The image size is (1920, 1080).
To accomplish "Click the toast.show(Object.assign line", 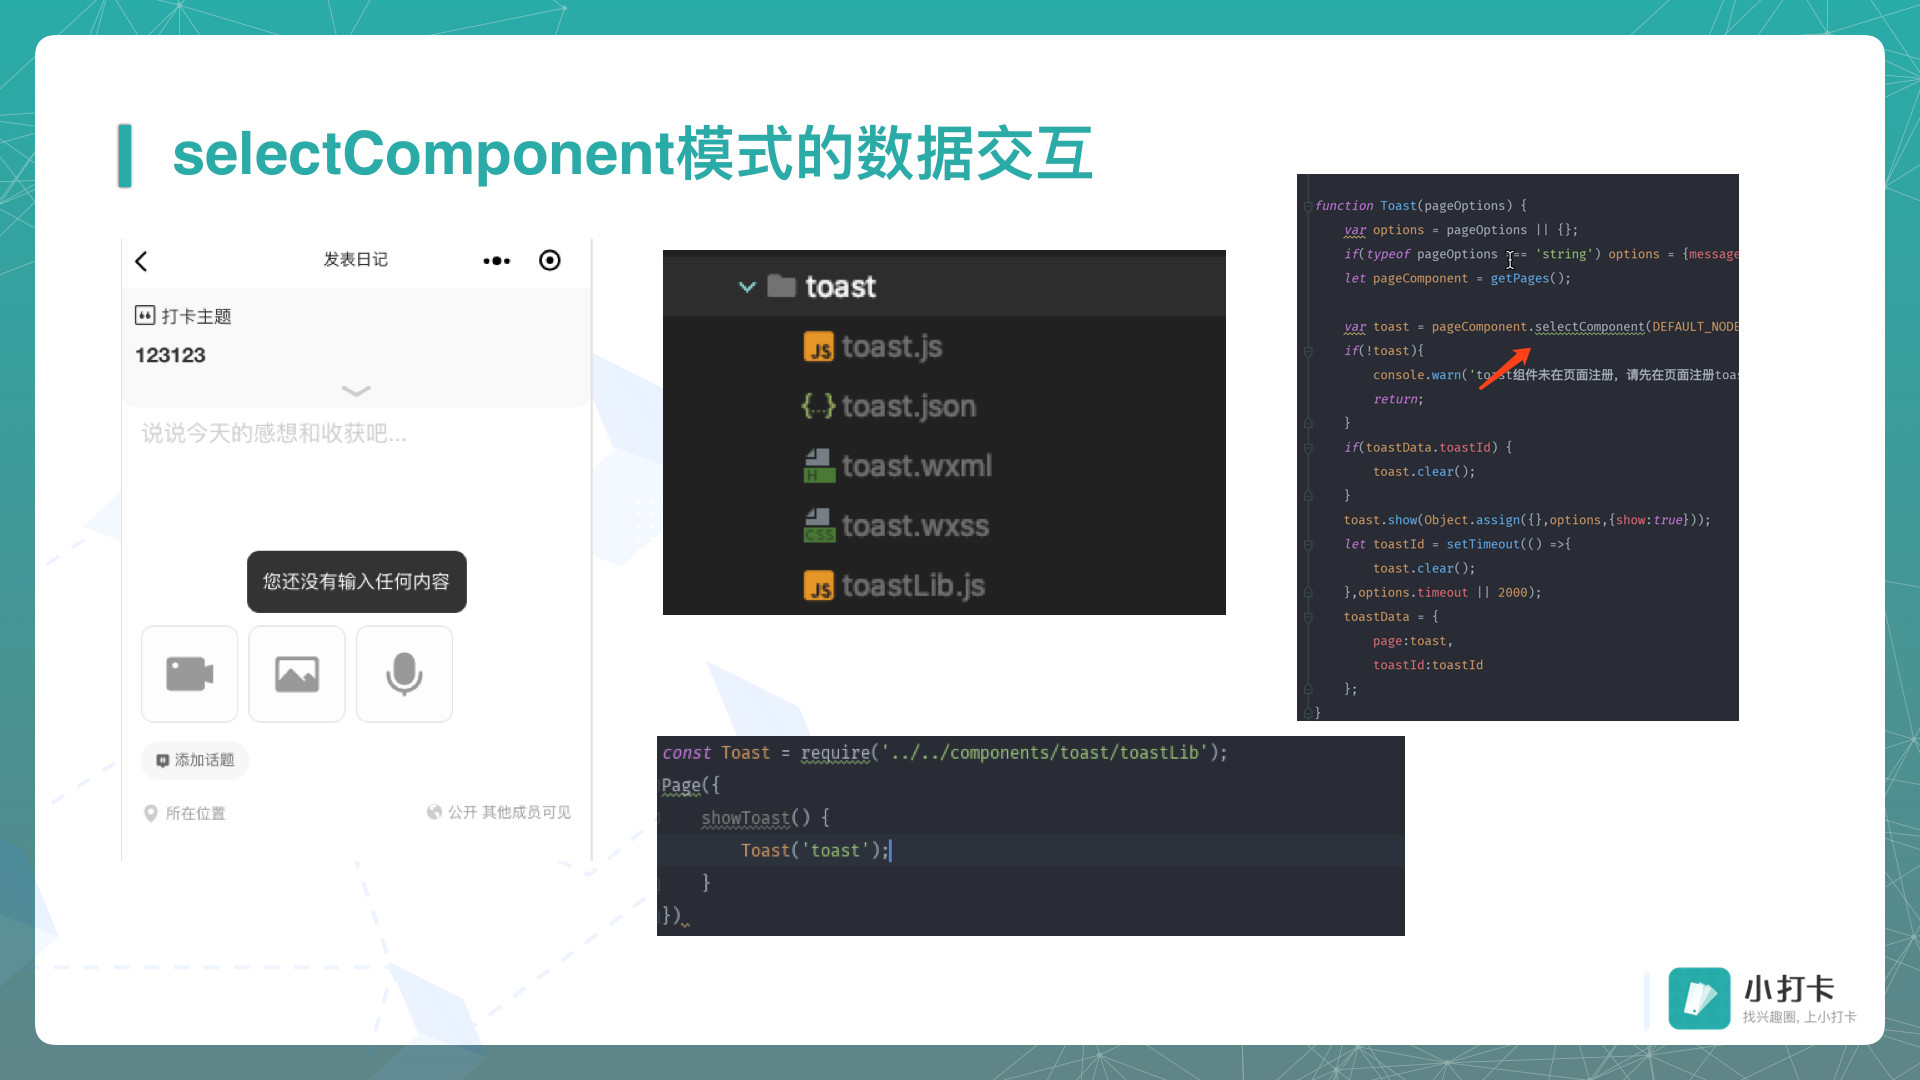I will [x=1527, y=520].
